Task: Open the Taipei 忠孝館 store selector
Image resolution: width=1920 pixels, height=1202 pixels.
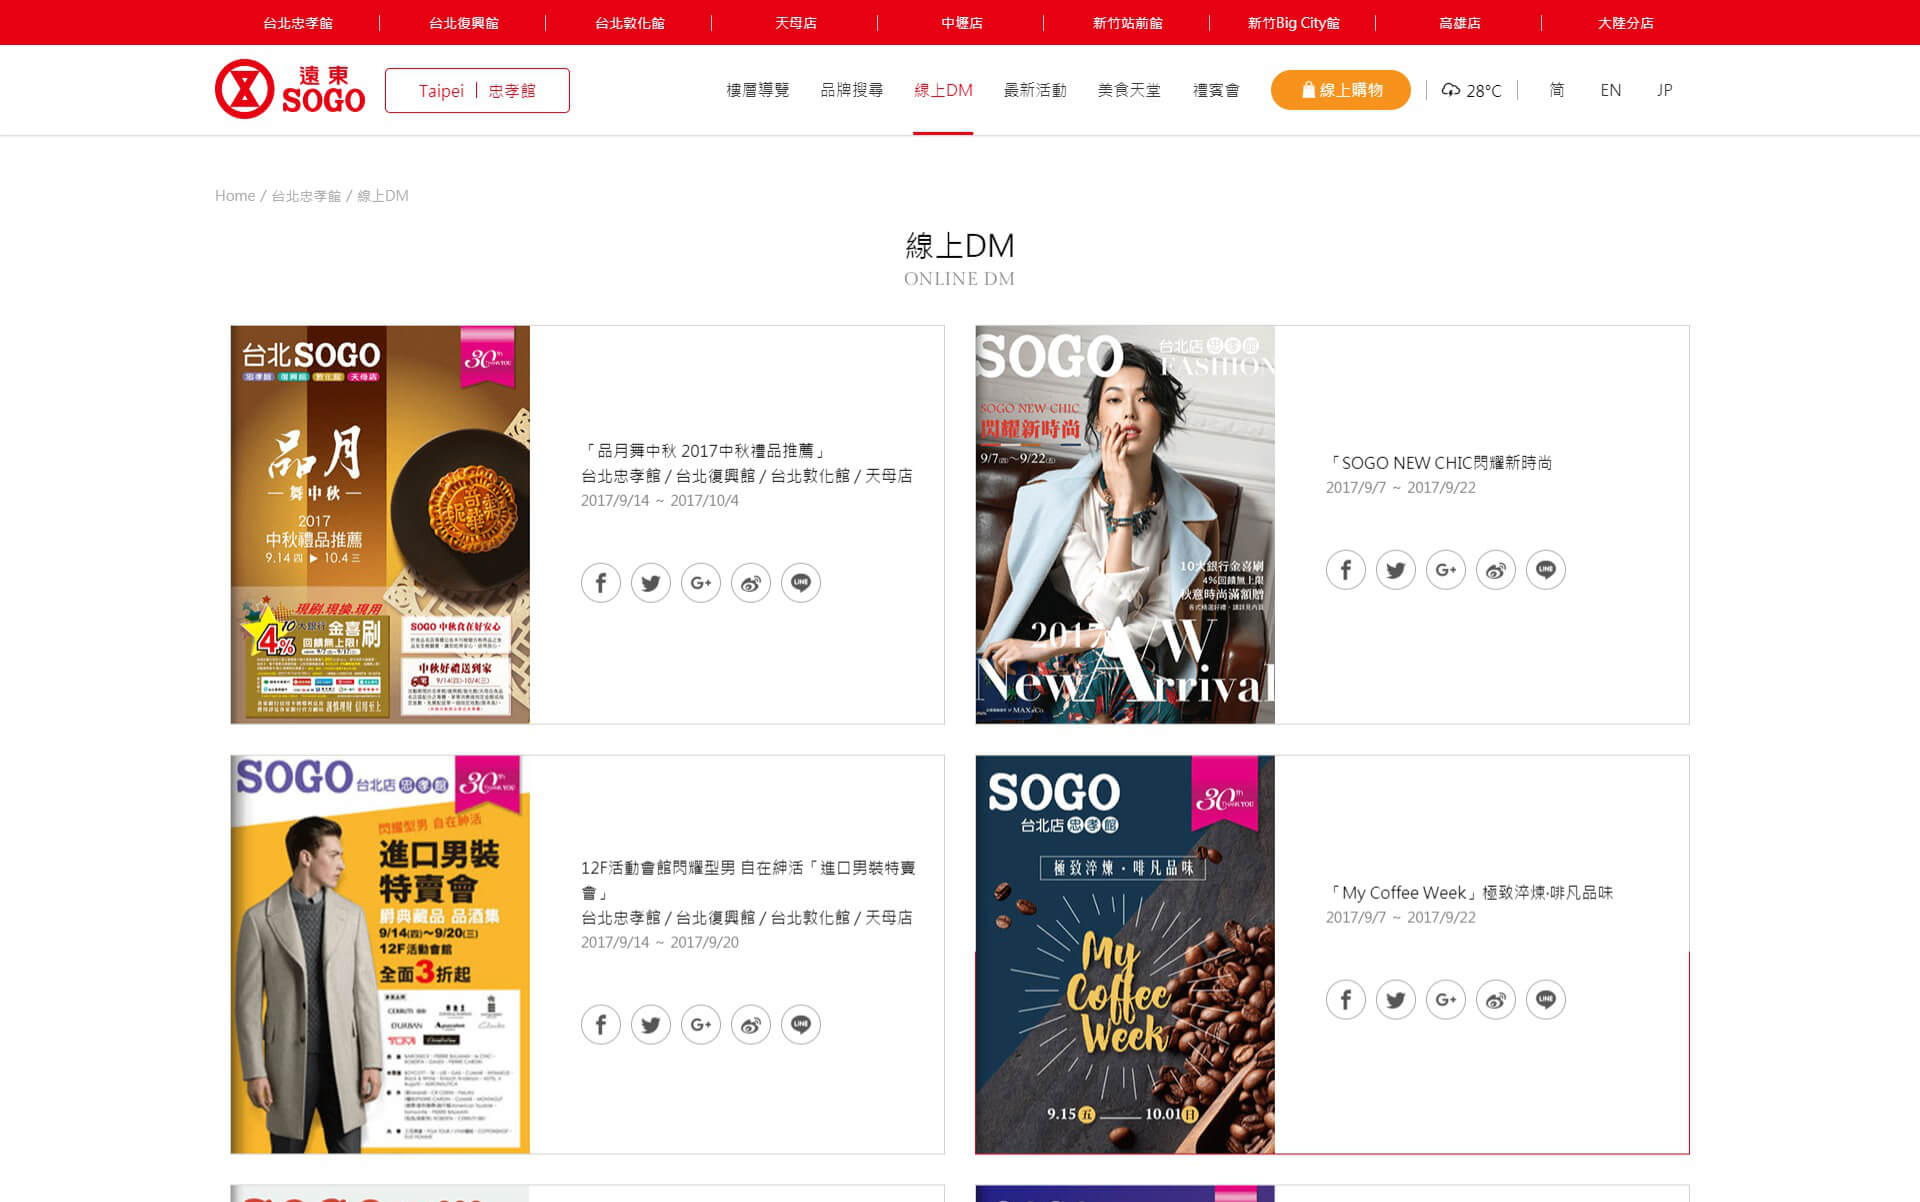Action: (x=477, y=90)
